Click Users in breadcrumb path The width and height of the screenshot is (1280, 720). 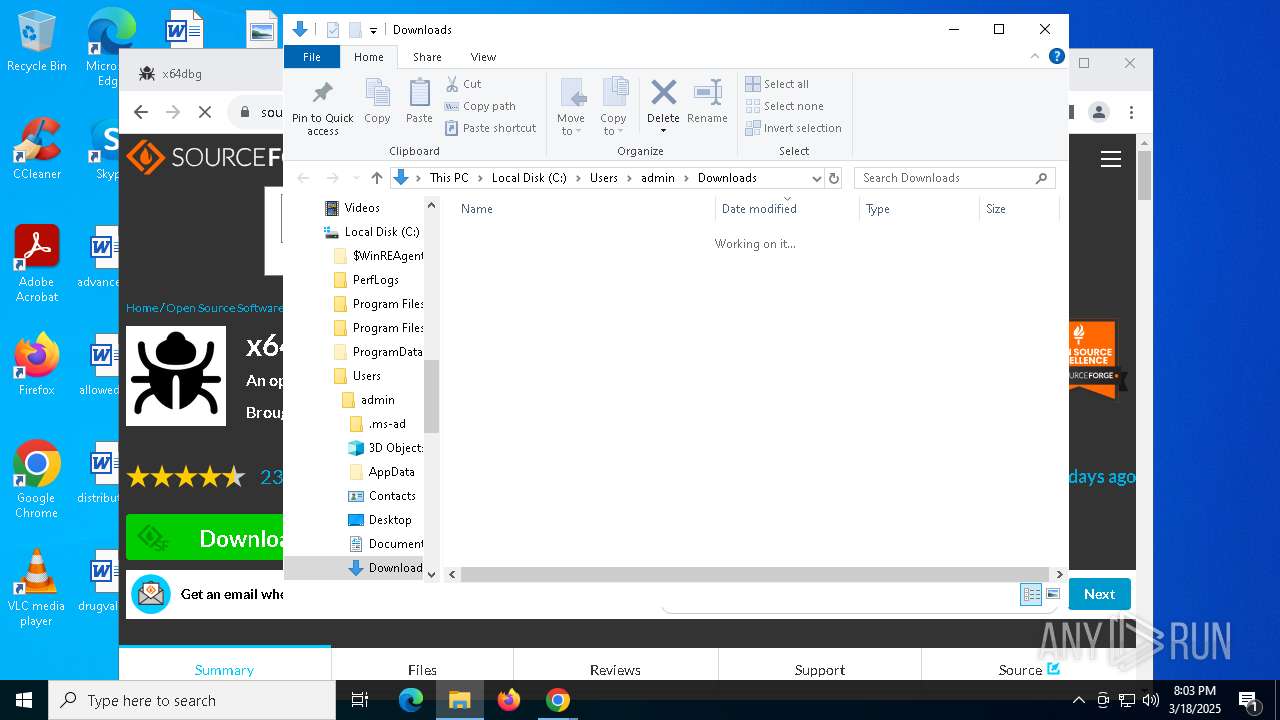pos(603,178)
